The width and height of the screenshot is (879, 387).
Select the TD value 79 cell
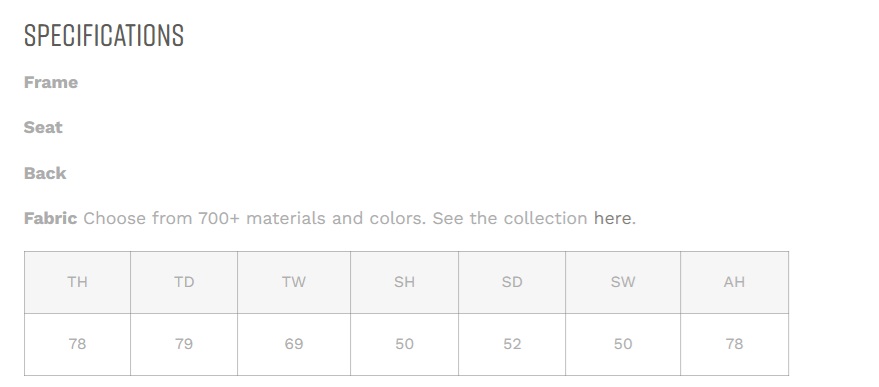click(x=184, y=344)
